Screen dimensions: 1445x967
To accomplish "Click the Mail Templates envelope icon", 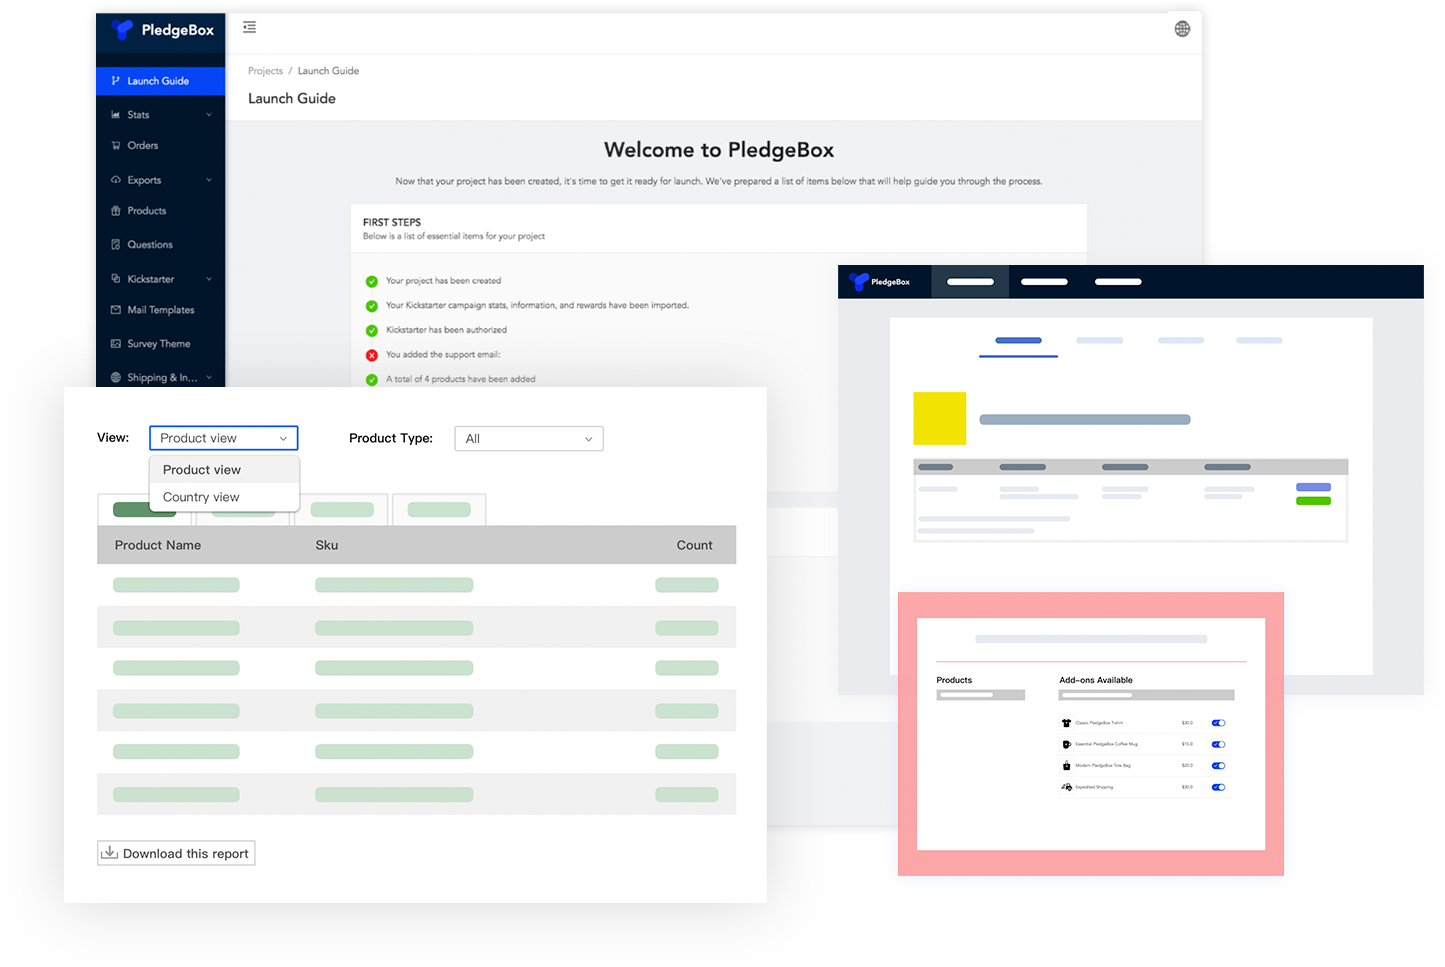I will point(117,310).
